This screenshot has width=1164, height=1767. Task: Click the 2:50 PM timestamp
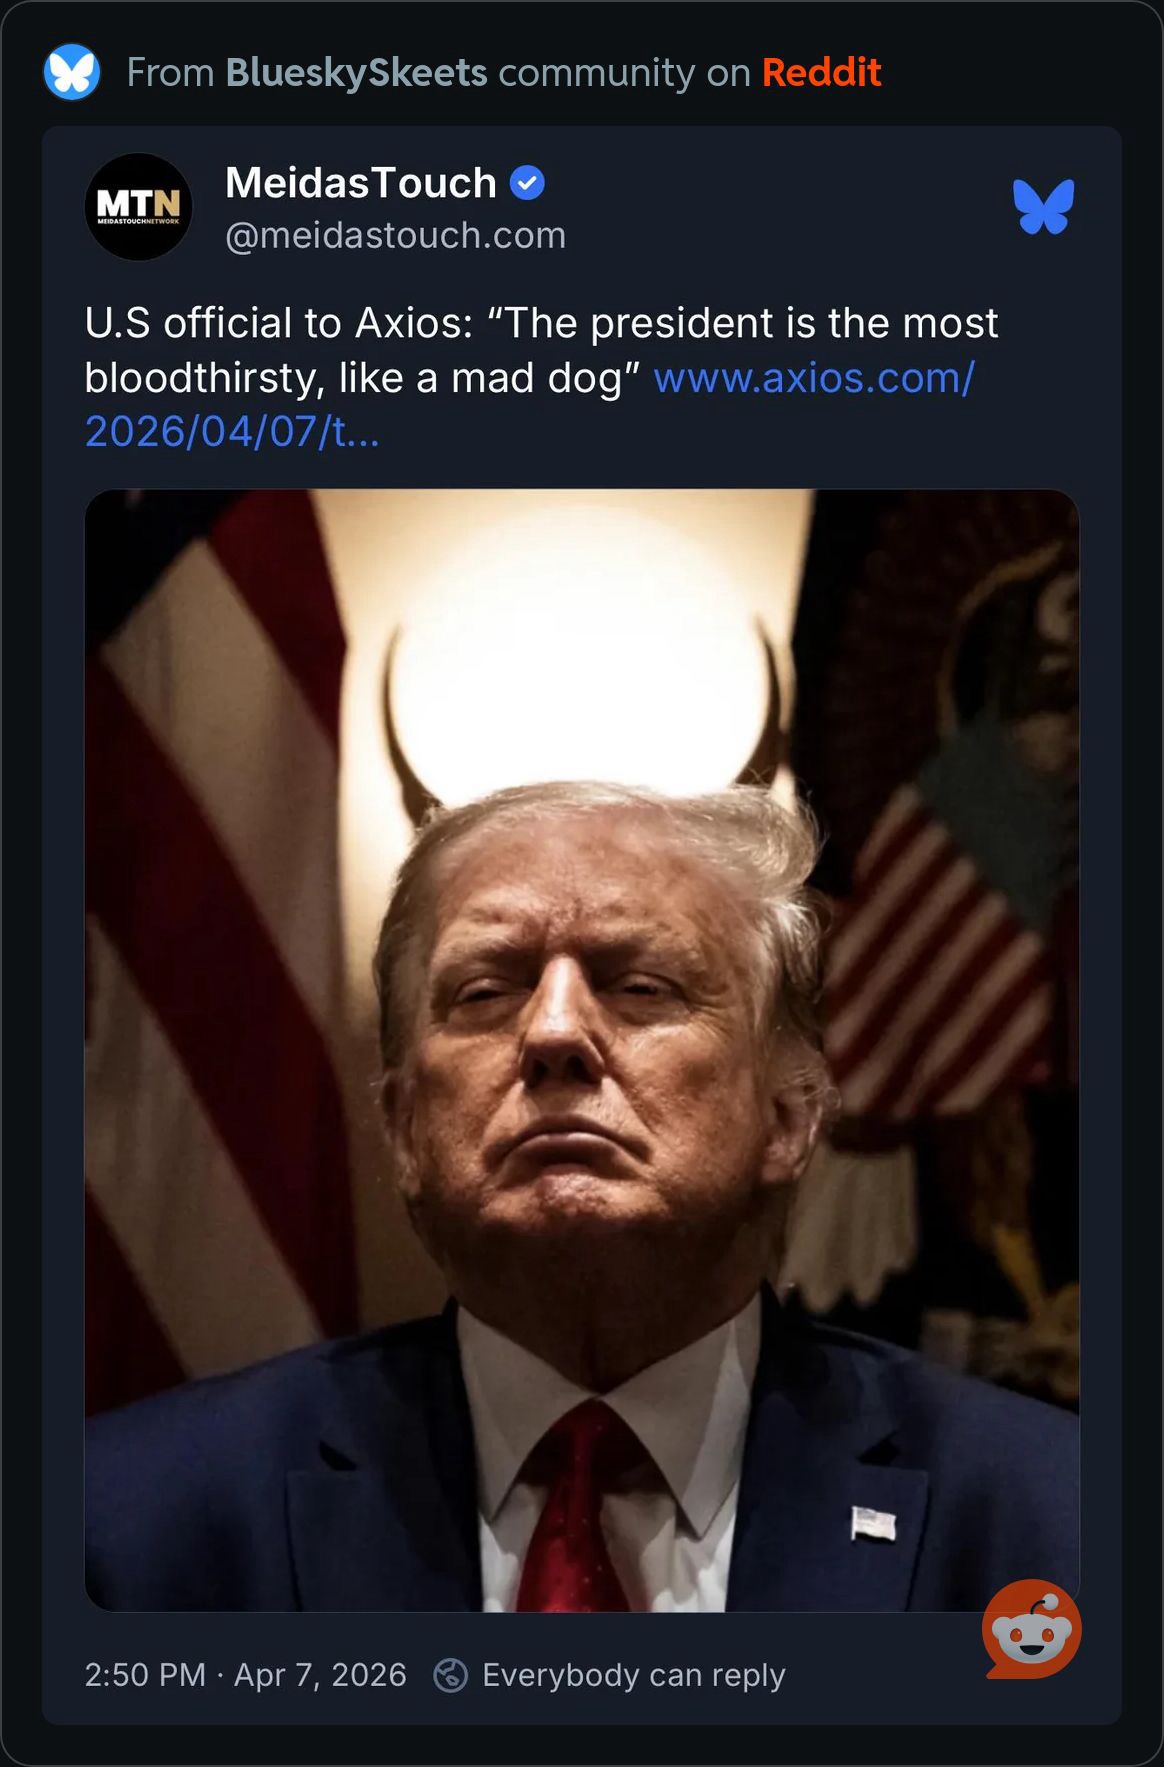[145, 1675]
